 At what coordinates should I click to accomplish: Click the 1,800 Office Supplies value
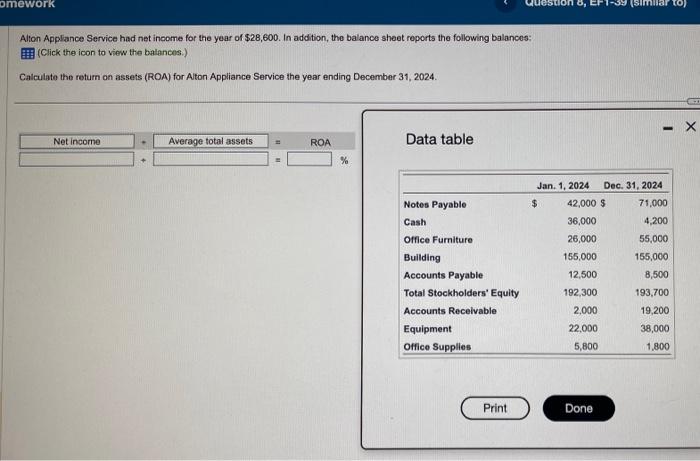(658, 346)
